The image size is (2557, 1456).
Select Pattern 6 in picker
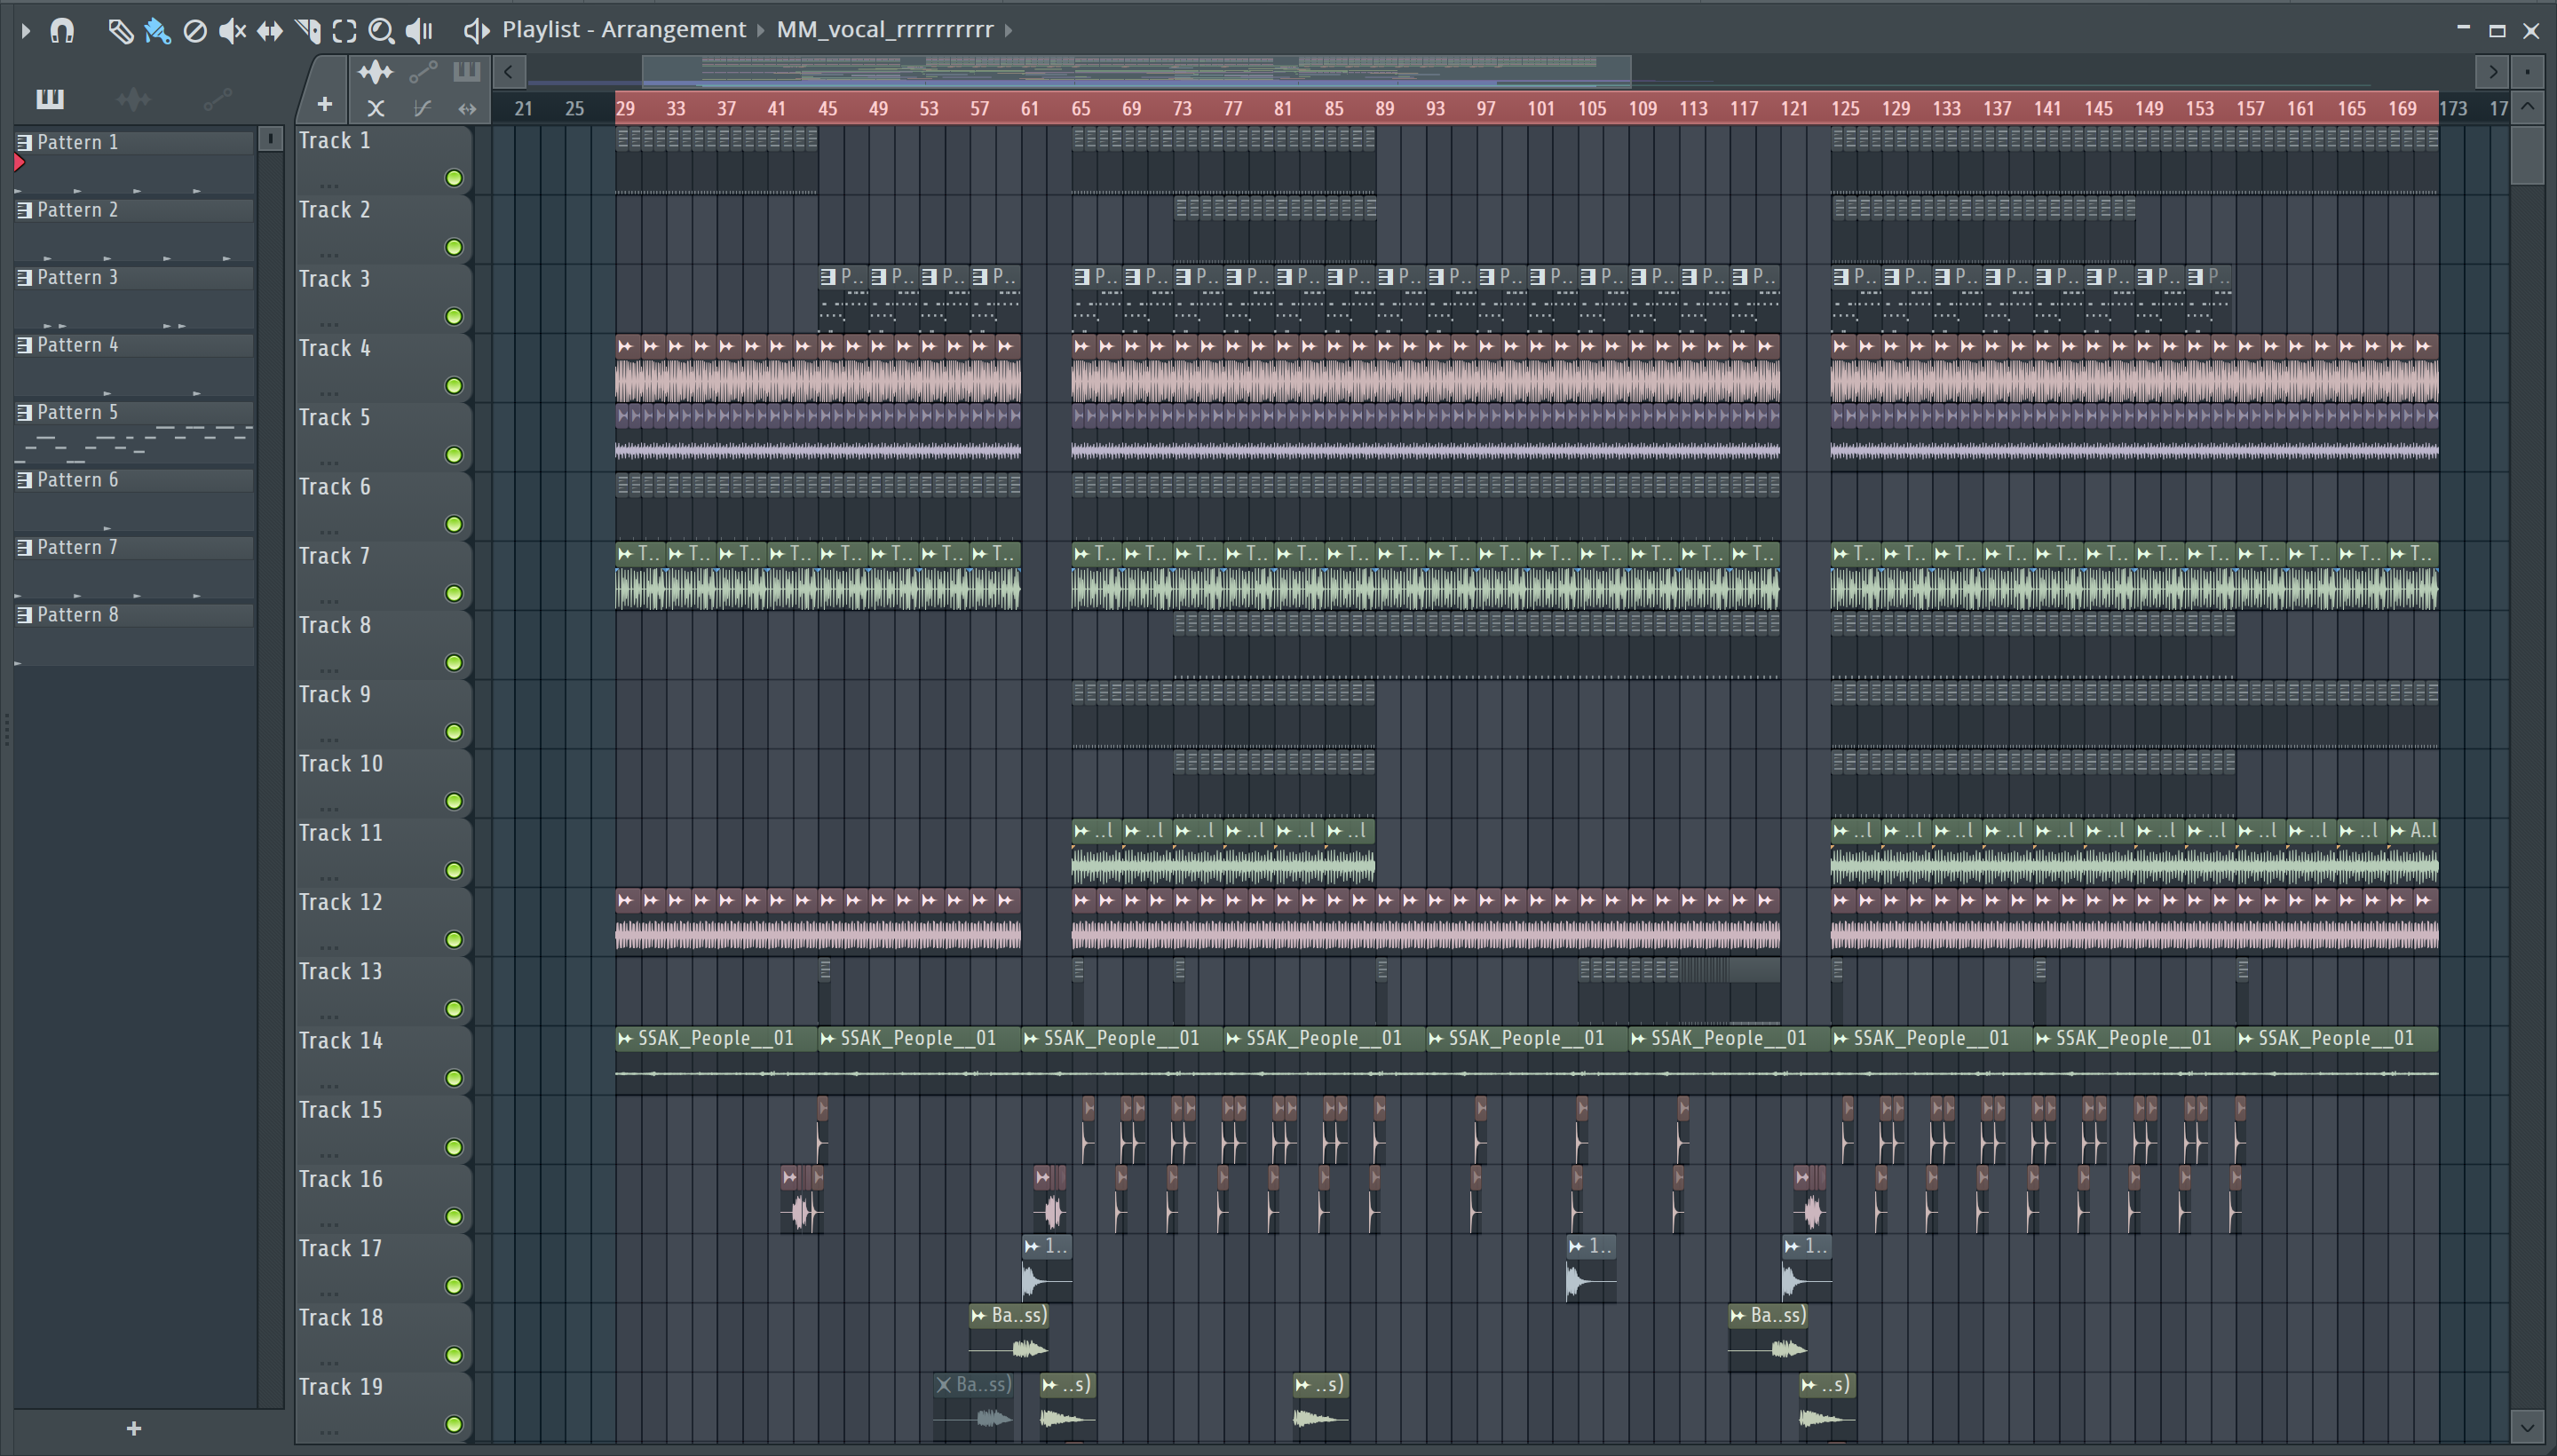134,480
